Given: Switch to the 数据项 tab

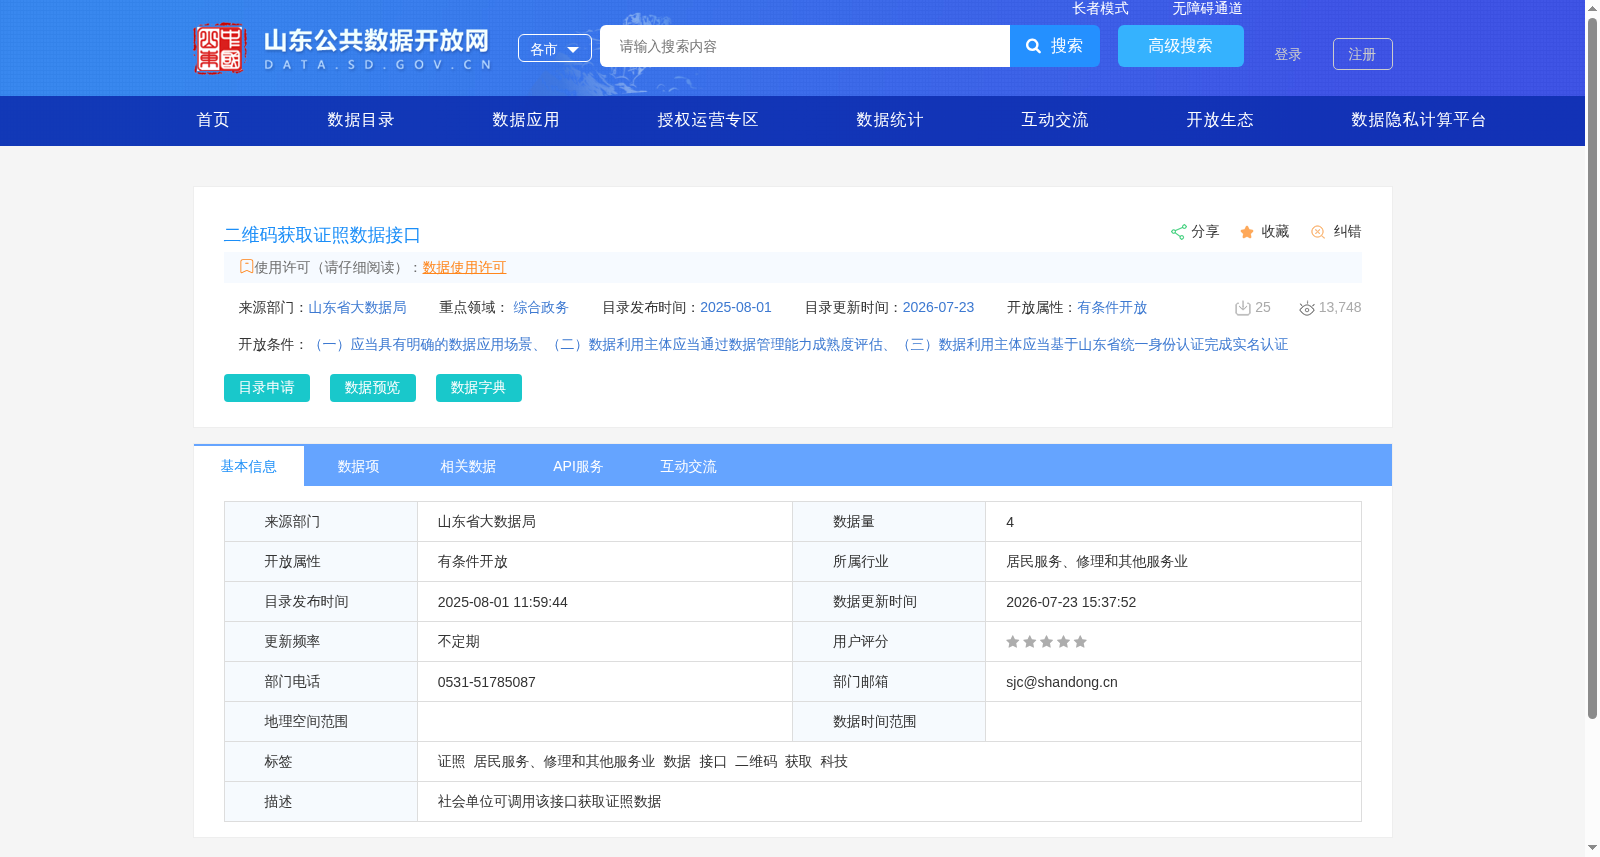Looking at the screenshot, I should pos(359,466).
